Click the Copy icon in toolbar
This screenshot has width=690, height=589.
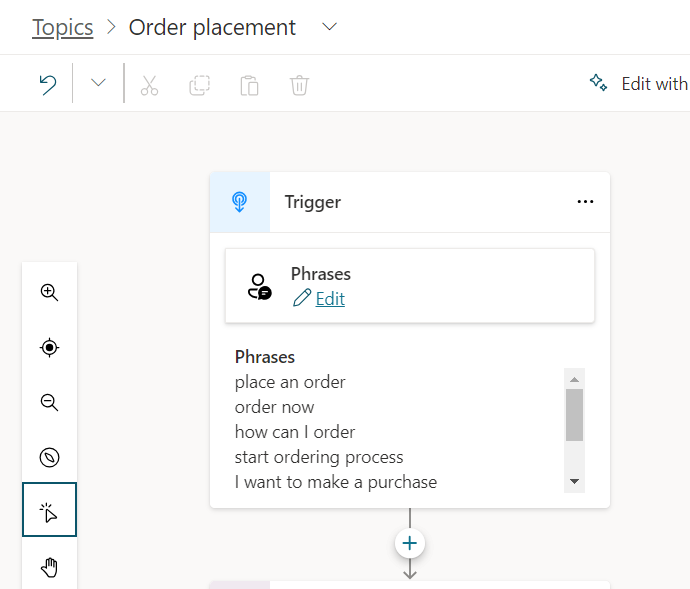pos(199,85)
